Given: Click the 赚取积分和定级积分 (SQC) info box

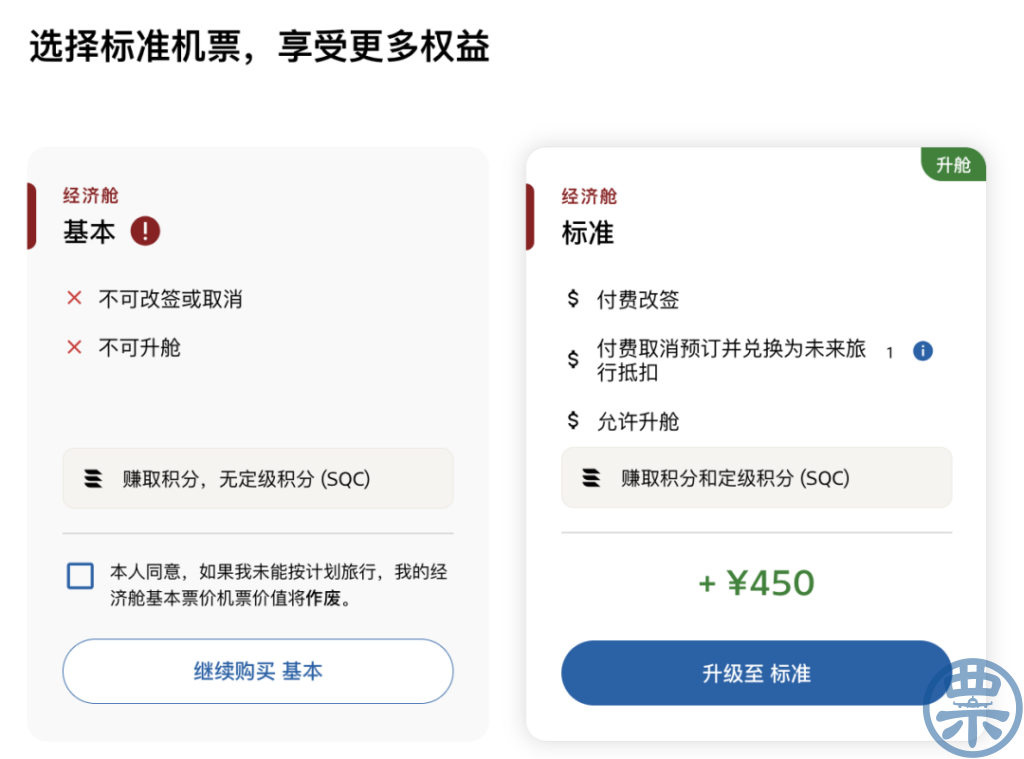Looking at the screenshot, I should point(756,477).
